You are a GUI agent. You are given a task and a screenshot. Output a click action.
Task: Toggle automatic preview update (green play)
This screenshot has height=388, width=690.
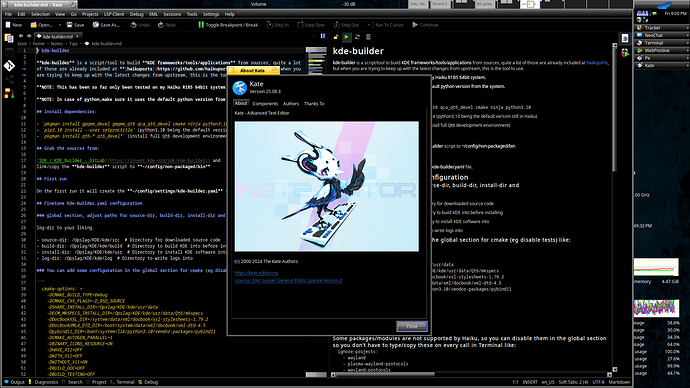click(x=347, y=37)
